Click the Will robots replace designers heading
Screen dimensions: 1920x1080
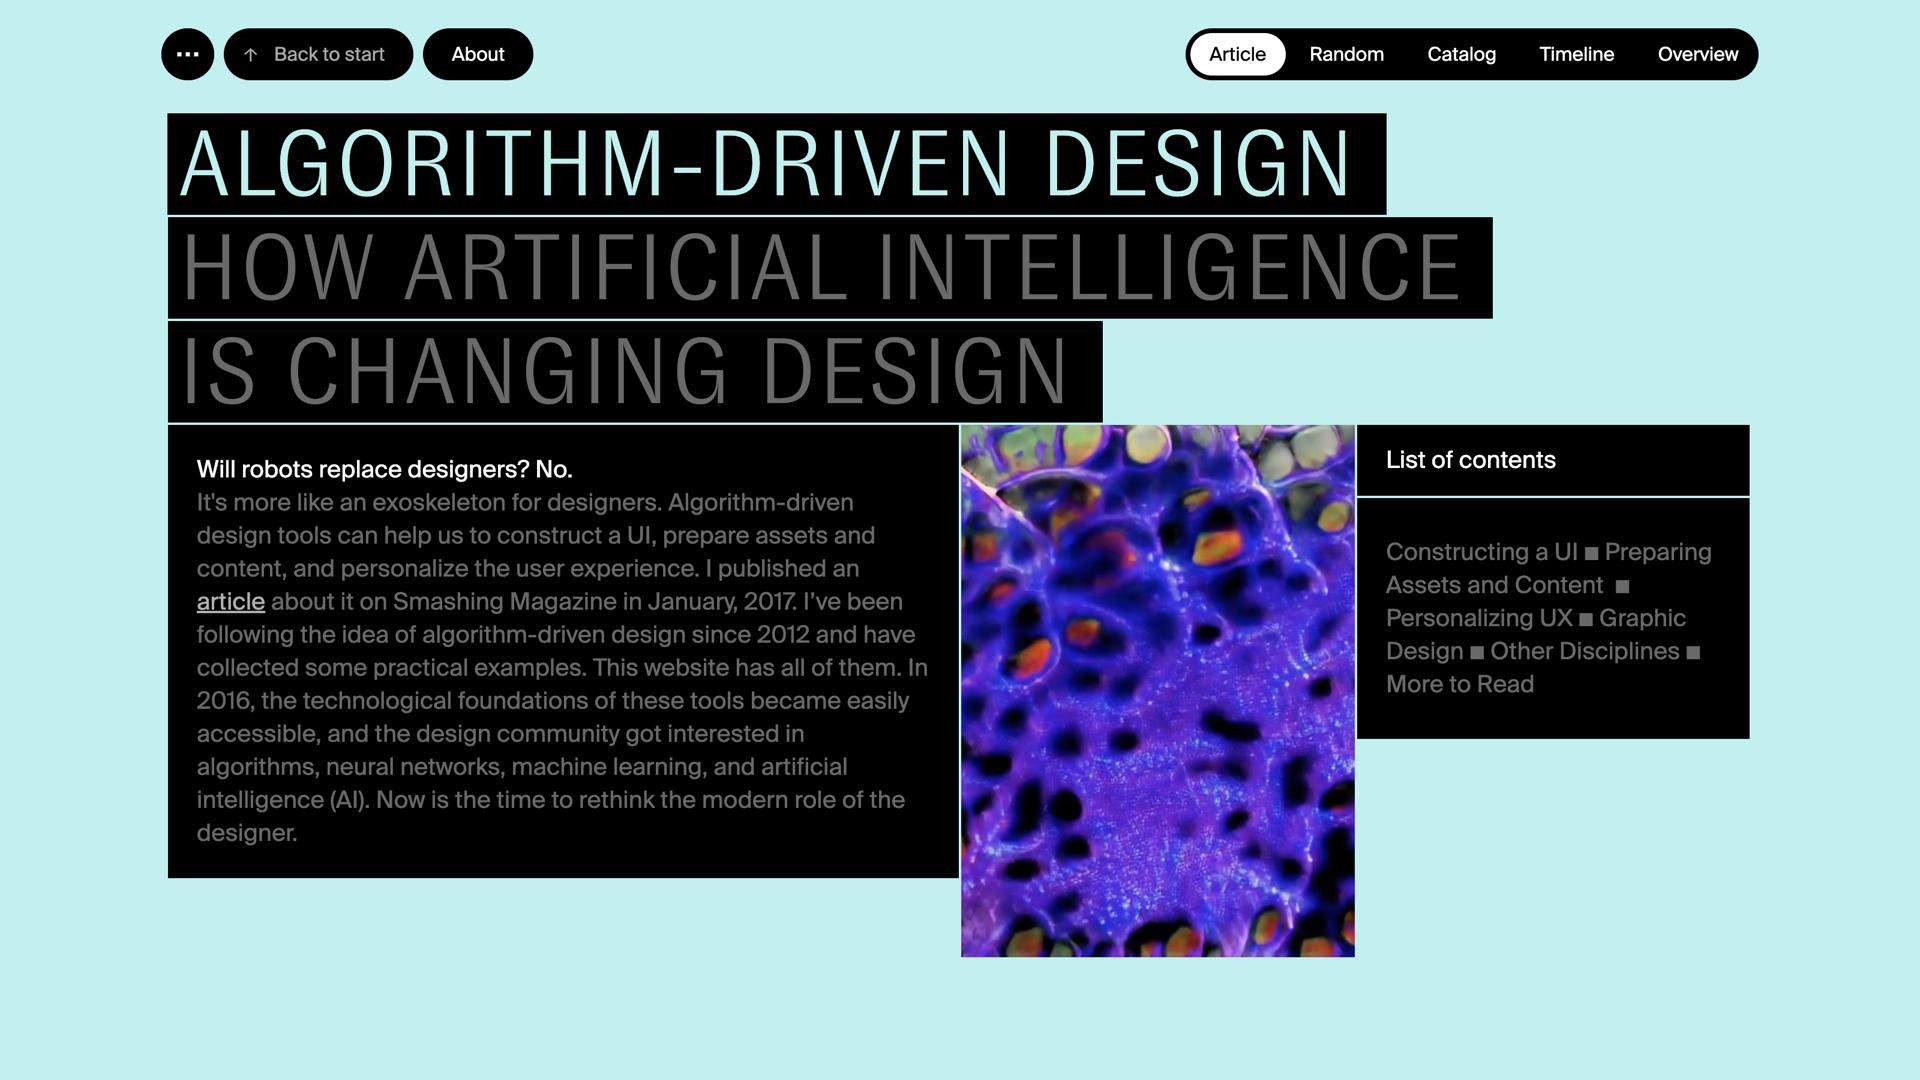(384, 469)
